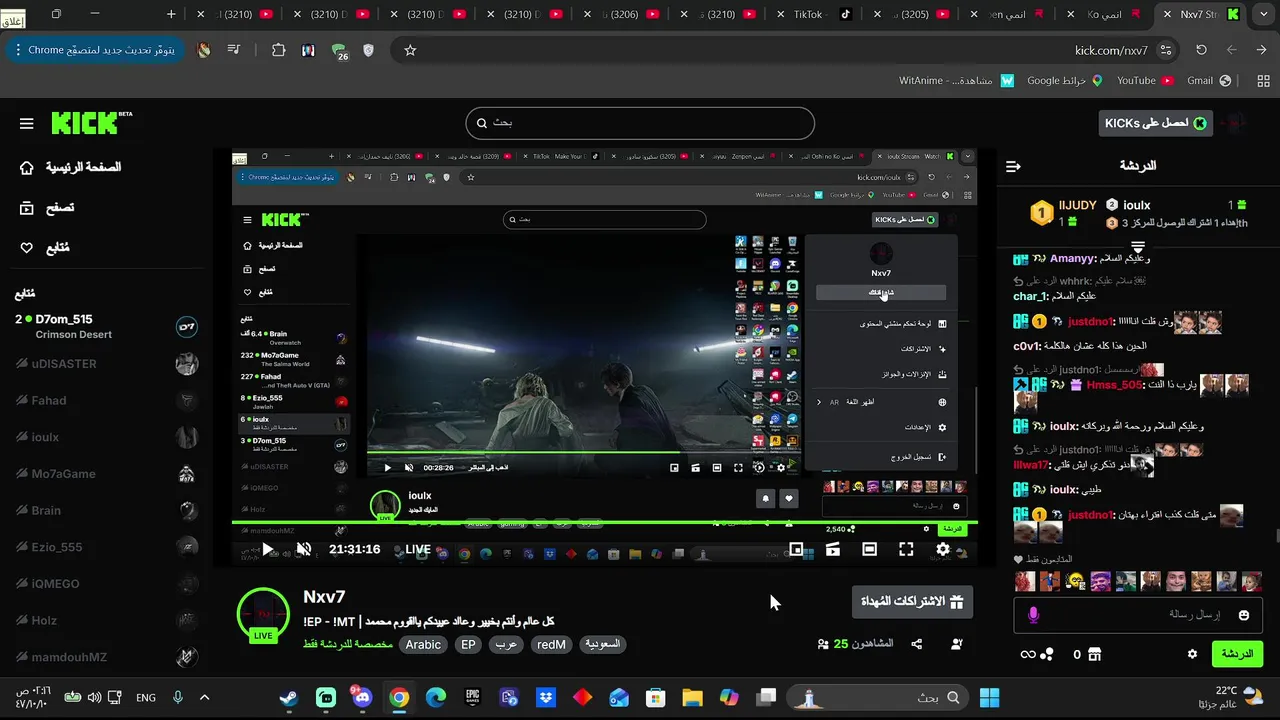Select the EP tag
The width and height of the screenshot is (1280, 720).
click(x=468, y=645)
